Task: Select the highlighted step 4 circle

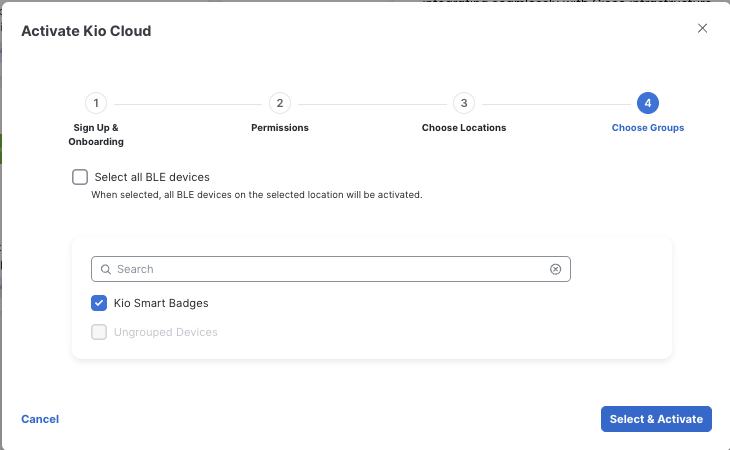Action: (647, 103)
